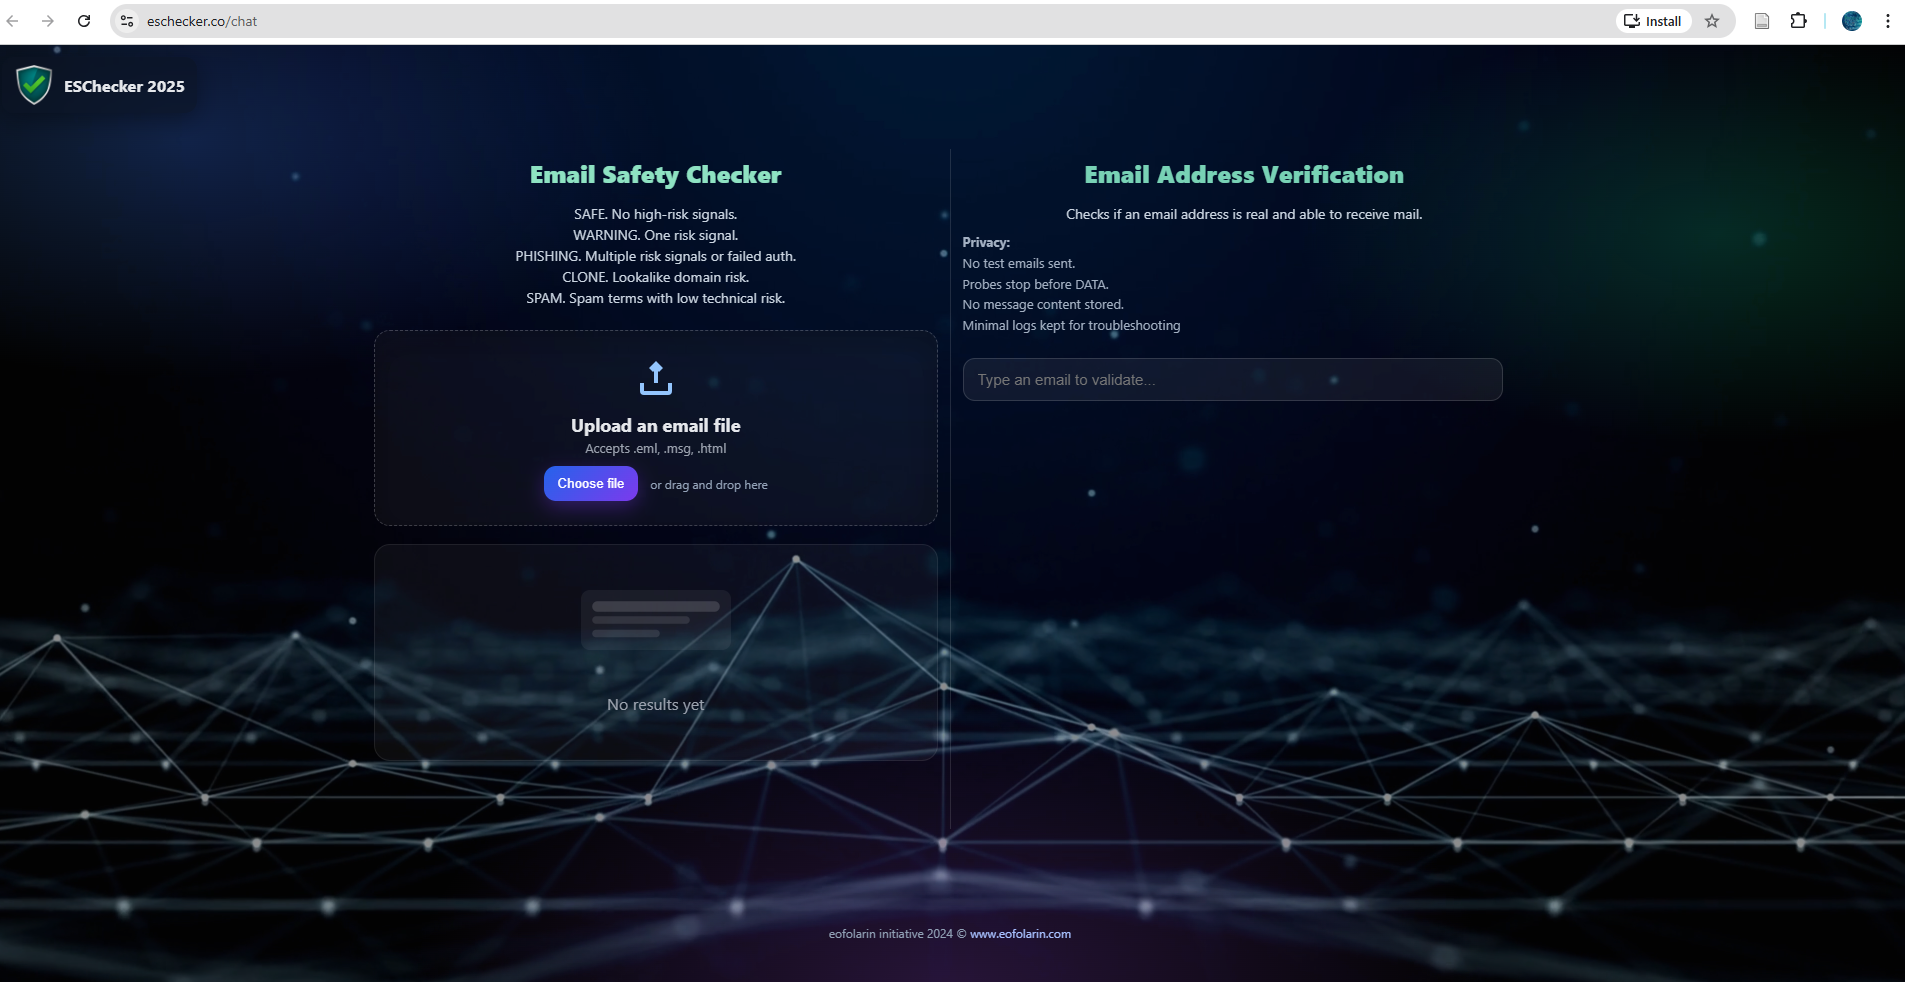Go back to the previous page
The width and height of the screenshot is (1905, 982).
[13, 21]
